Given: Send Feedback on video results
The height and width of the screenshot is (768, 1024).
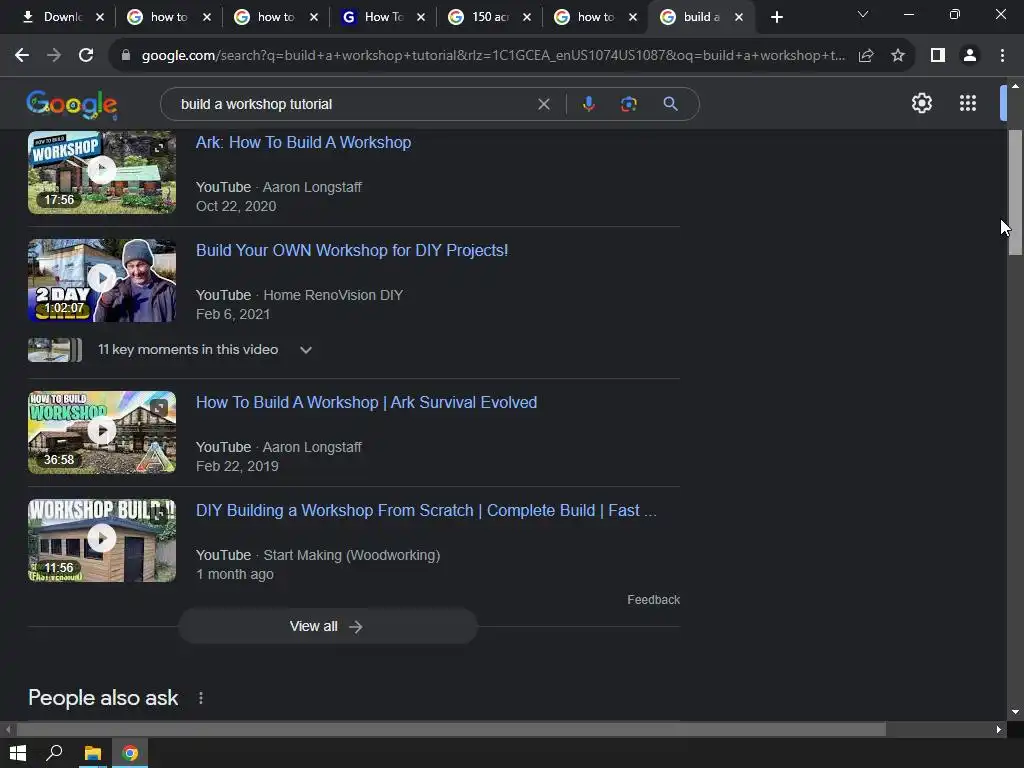Looking at the screenshot, I should pyautogui.click(x=653, y=600).
